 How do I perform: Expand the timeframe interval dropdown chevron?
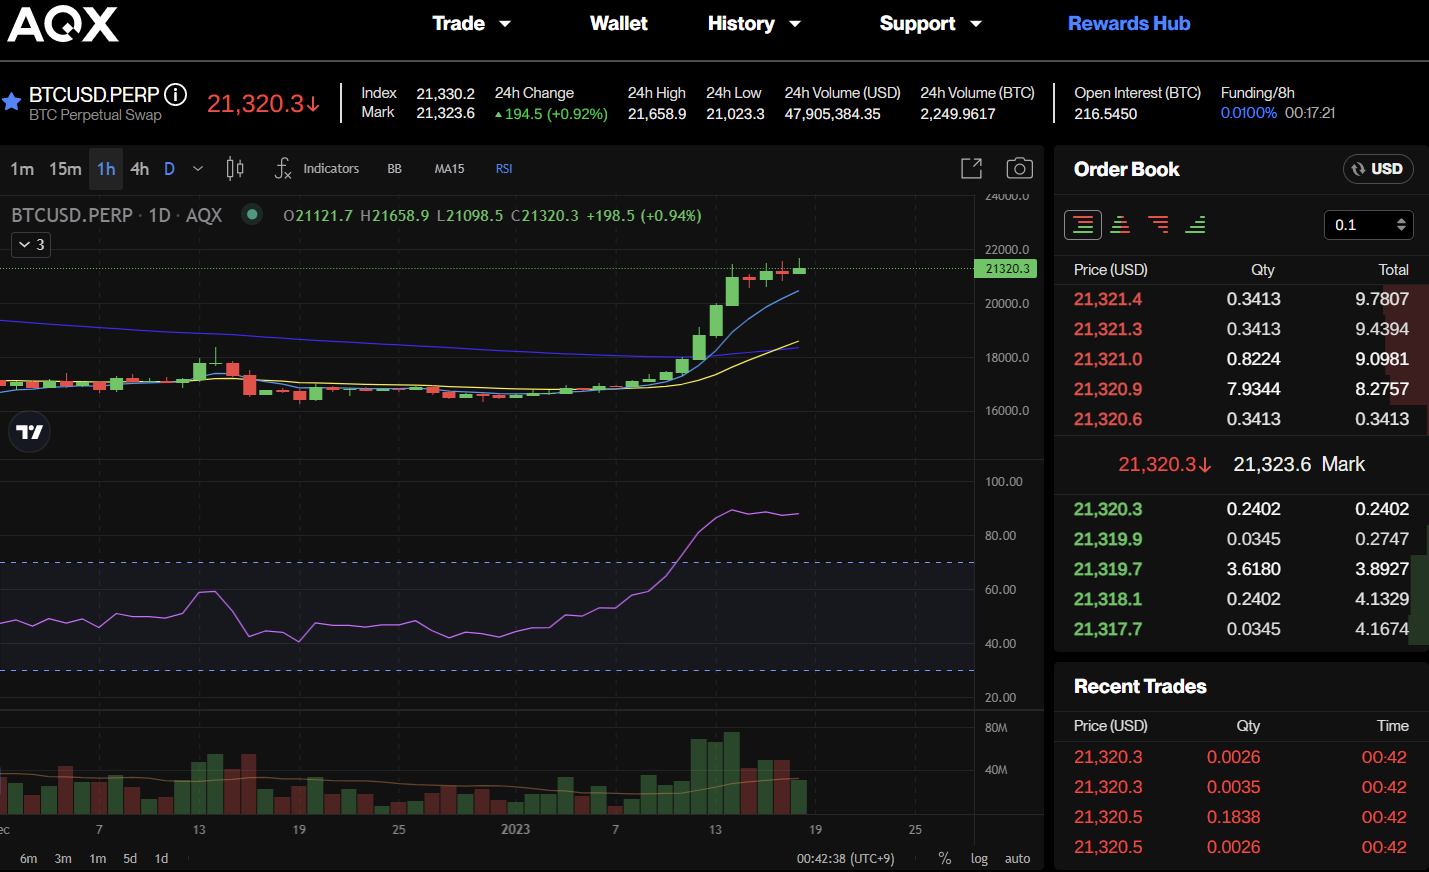[x=198, y=169]
